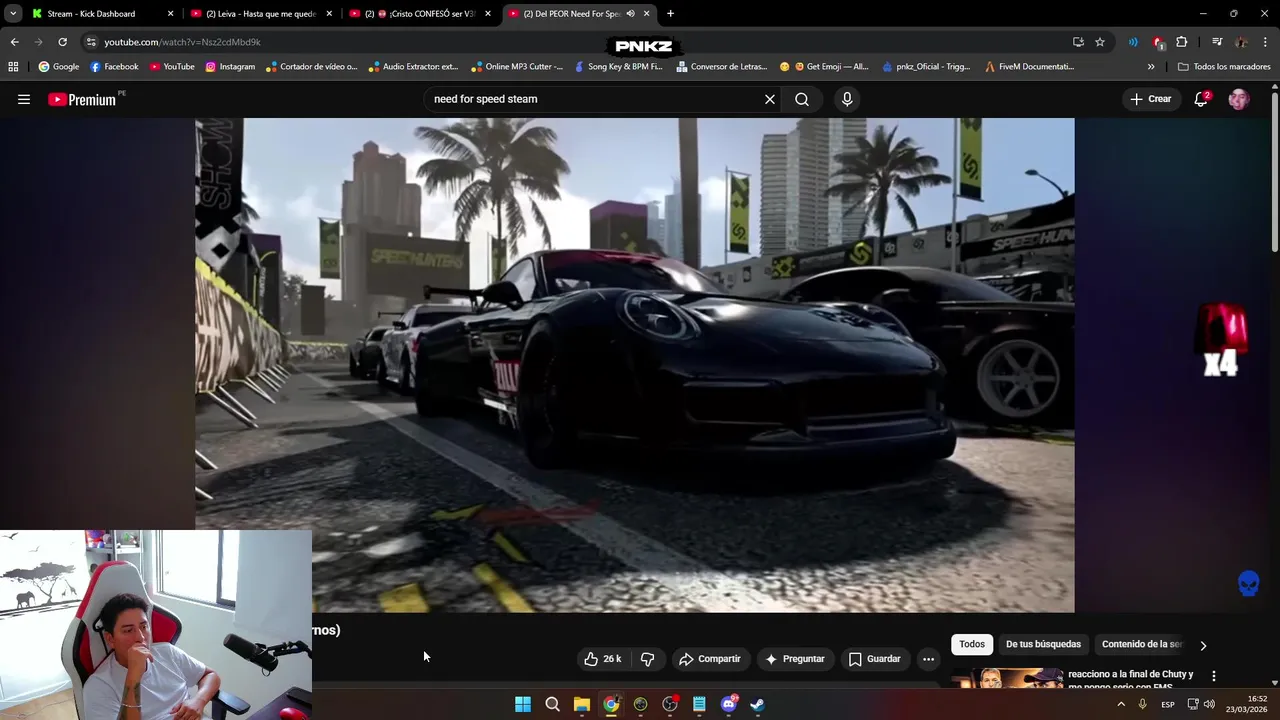This screenshot has width=1280, height=720.
Task: Run search with magnifier button
Action: point(802,99)
